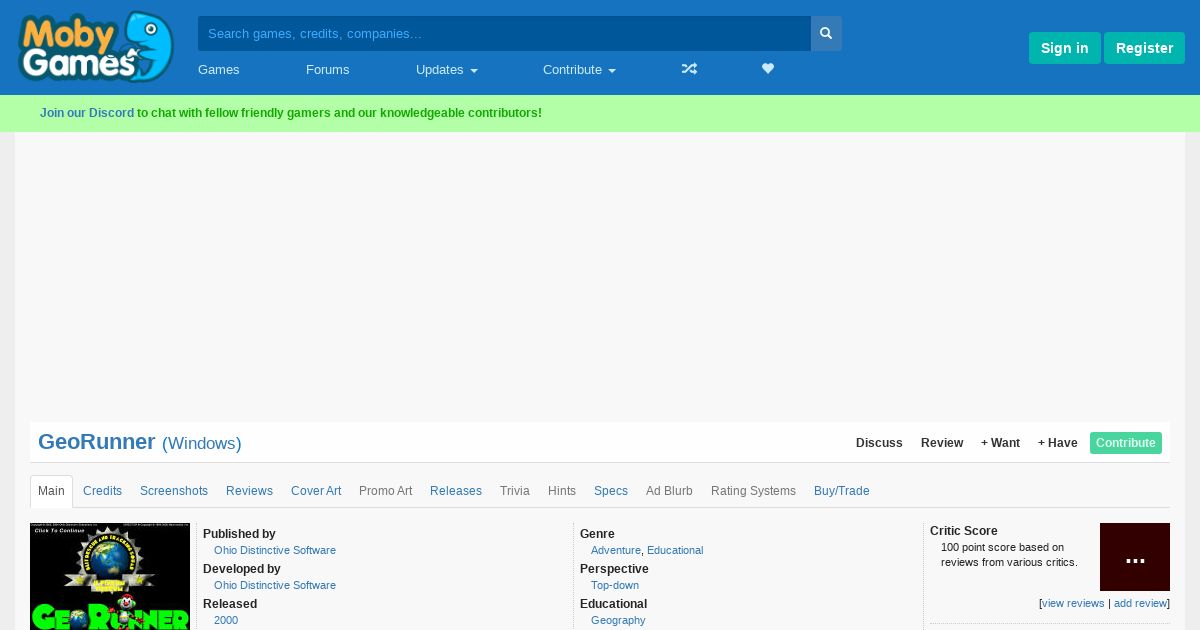Mark game with + Have
The width and height of the screenshot is (1200, 630).
point(1058,443)
